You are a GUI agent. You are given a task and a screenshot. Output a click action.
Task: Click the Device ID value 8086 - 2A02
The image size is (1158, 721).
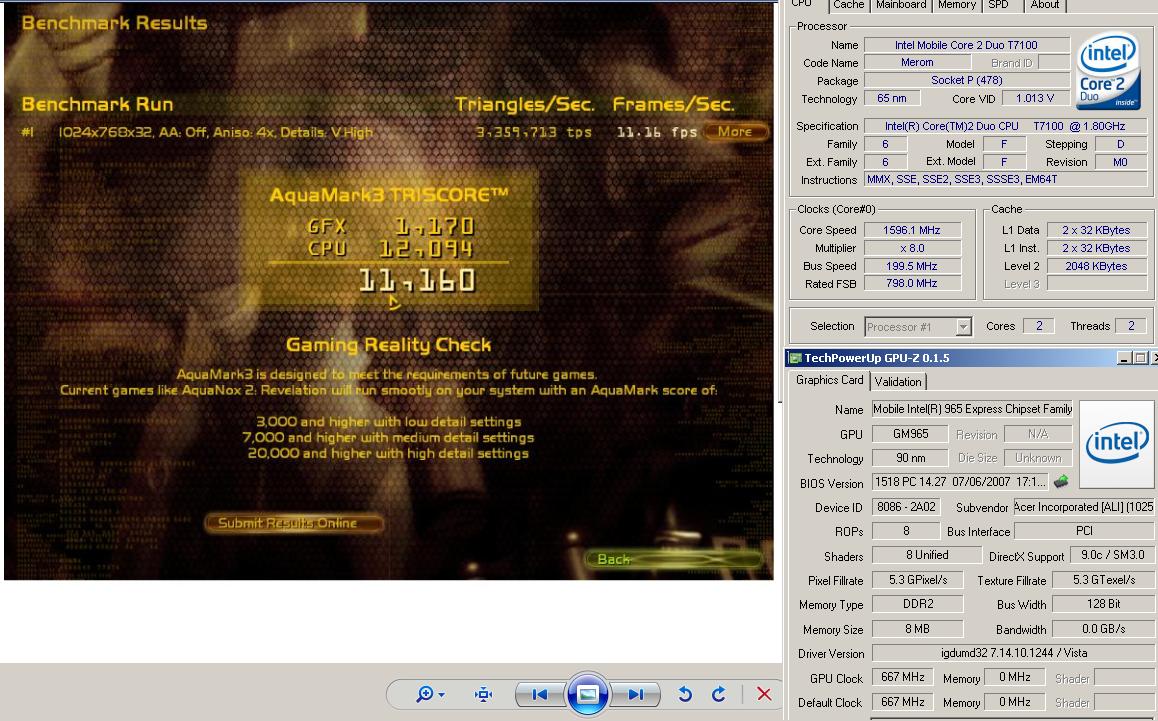coord(906,508)
